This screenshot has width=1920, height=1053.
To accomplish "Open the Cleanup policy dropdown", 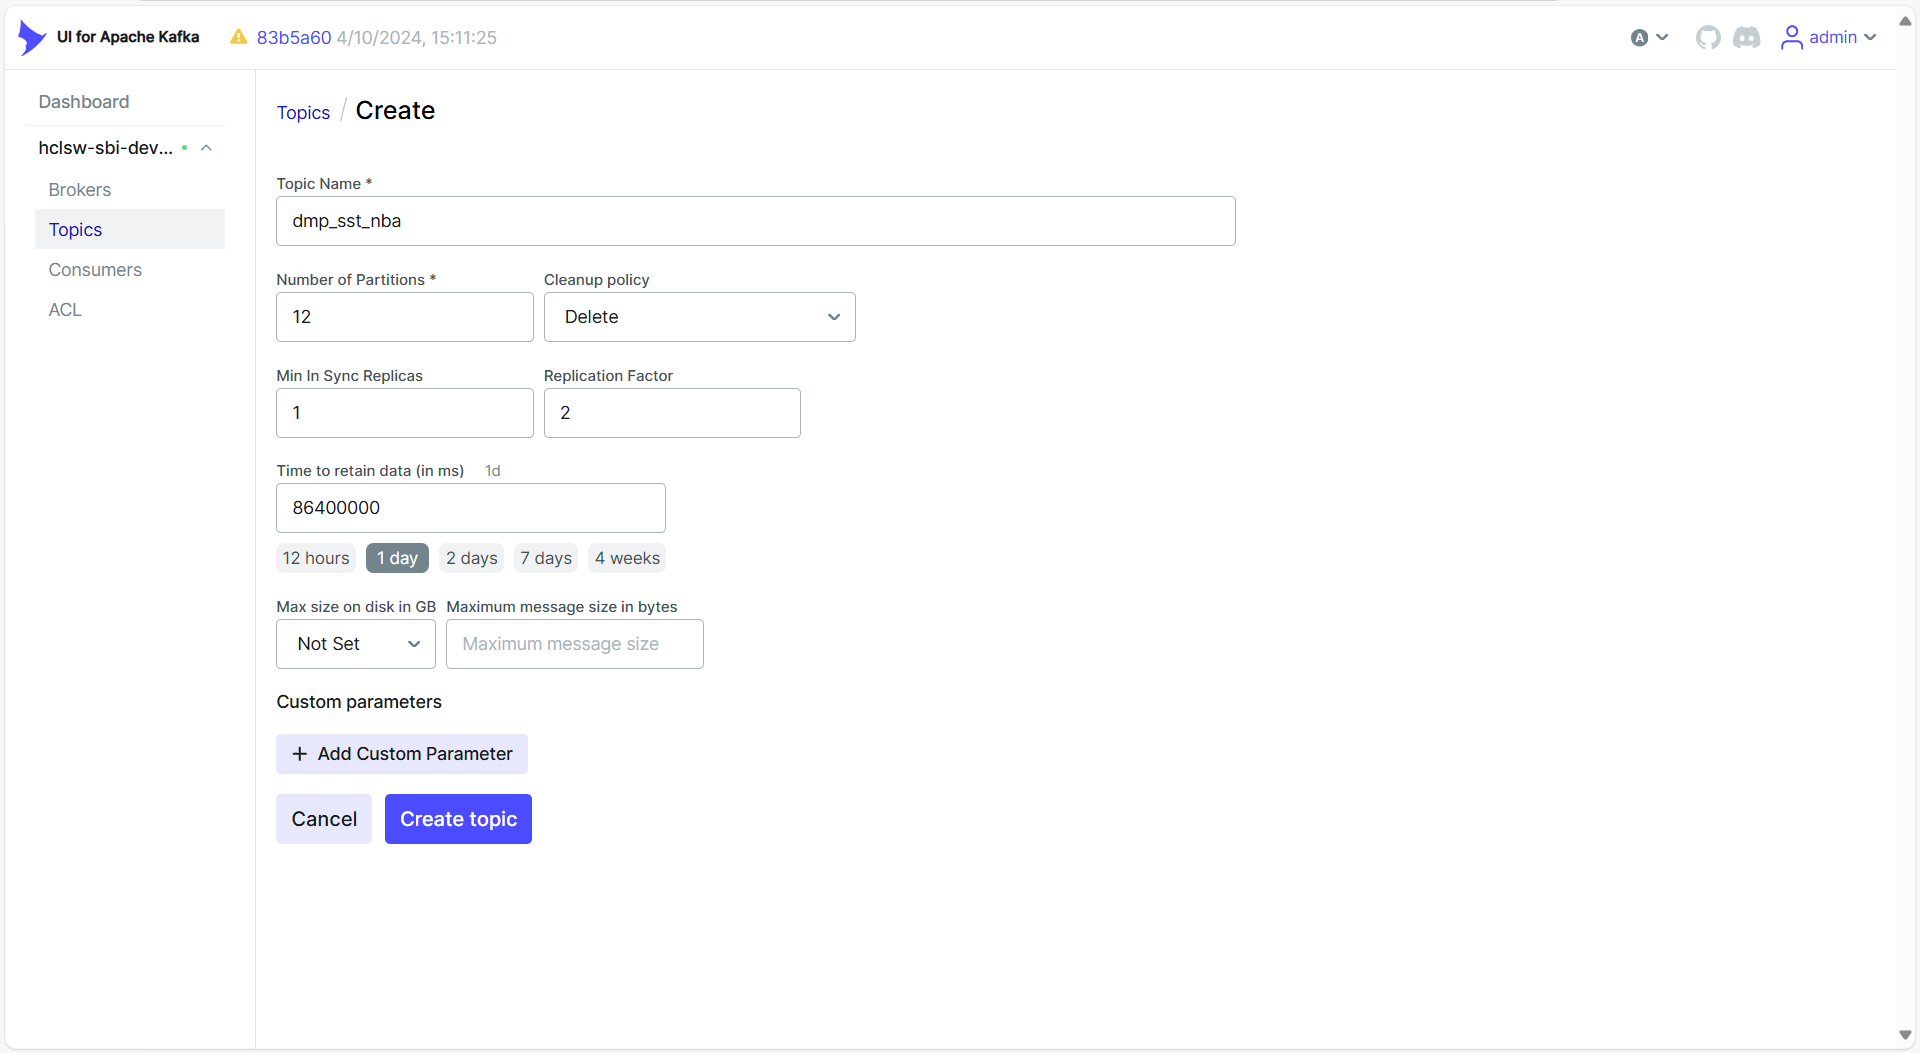I will [699, 317].
